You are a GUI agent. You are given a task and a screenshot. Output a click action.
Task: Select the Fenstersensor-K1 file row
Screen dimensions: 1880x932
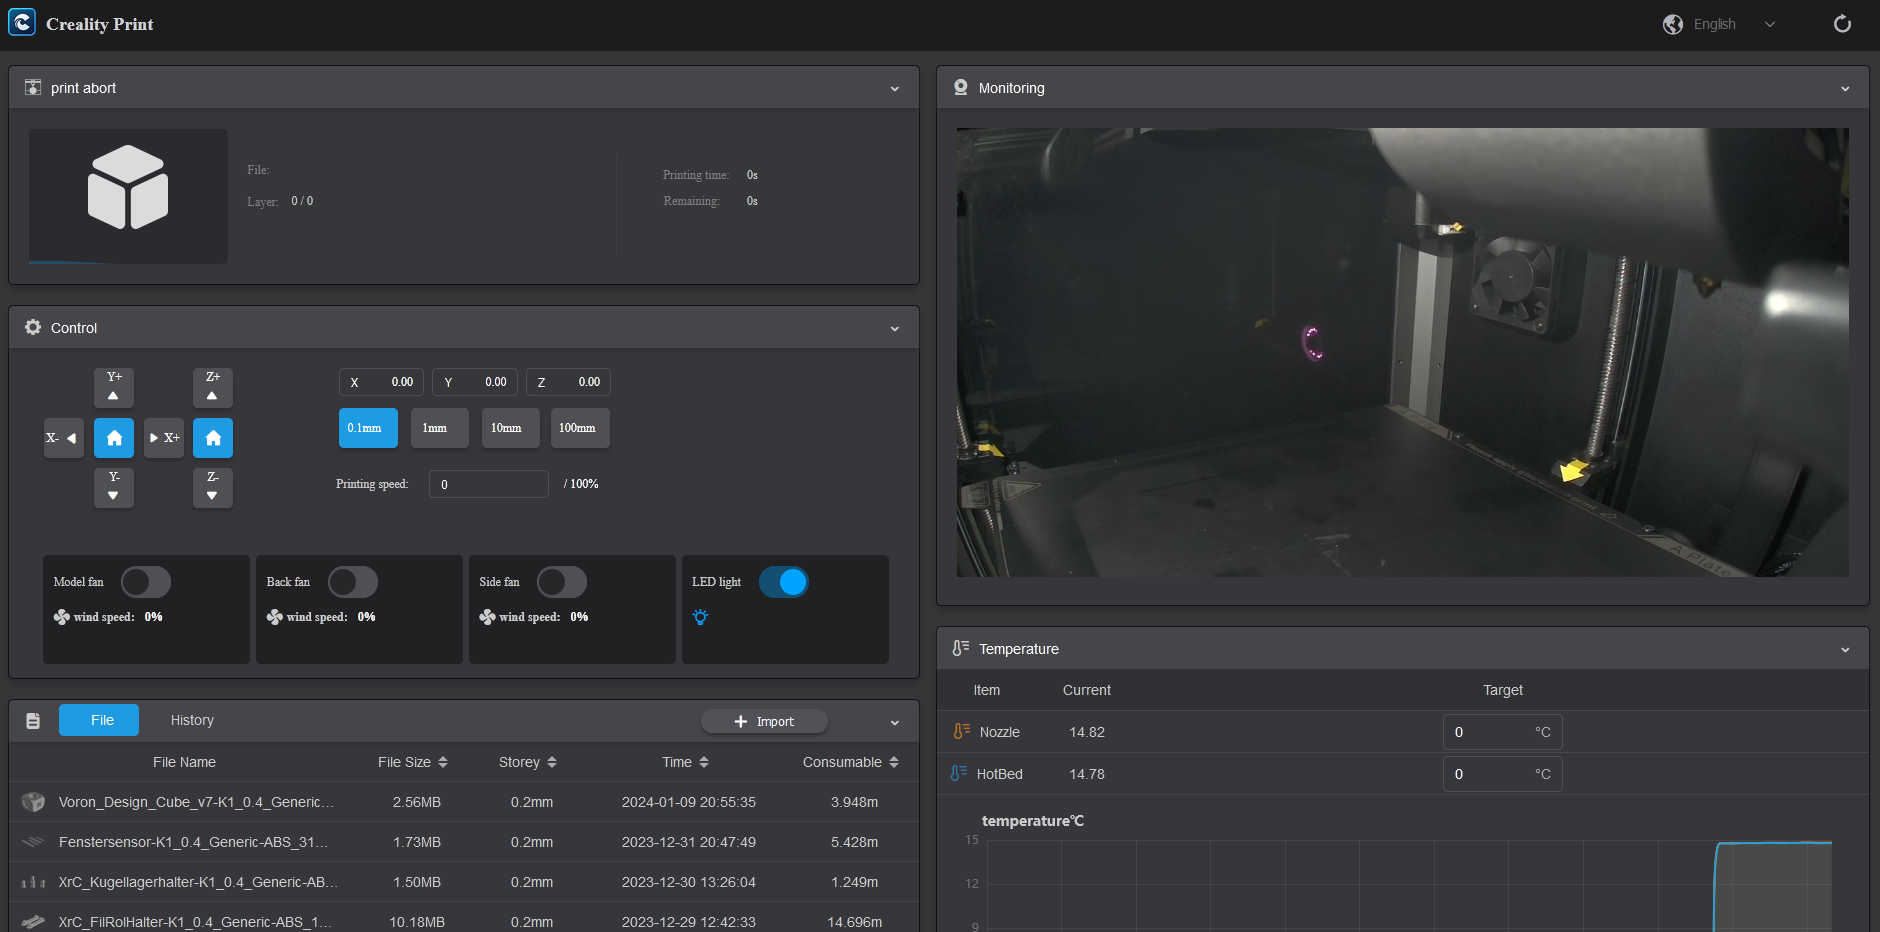(x=464, y=842)
